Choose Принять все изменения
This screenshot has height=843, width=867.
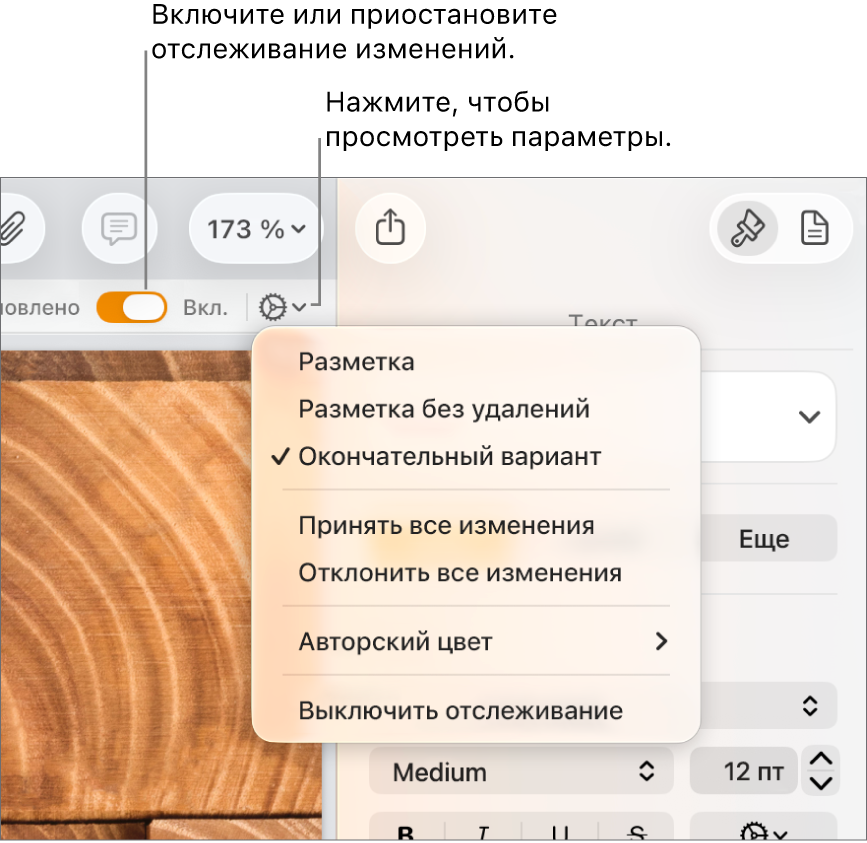click(446, 526)
